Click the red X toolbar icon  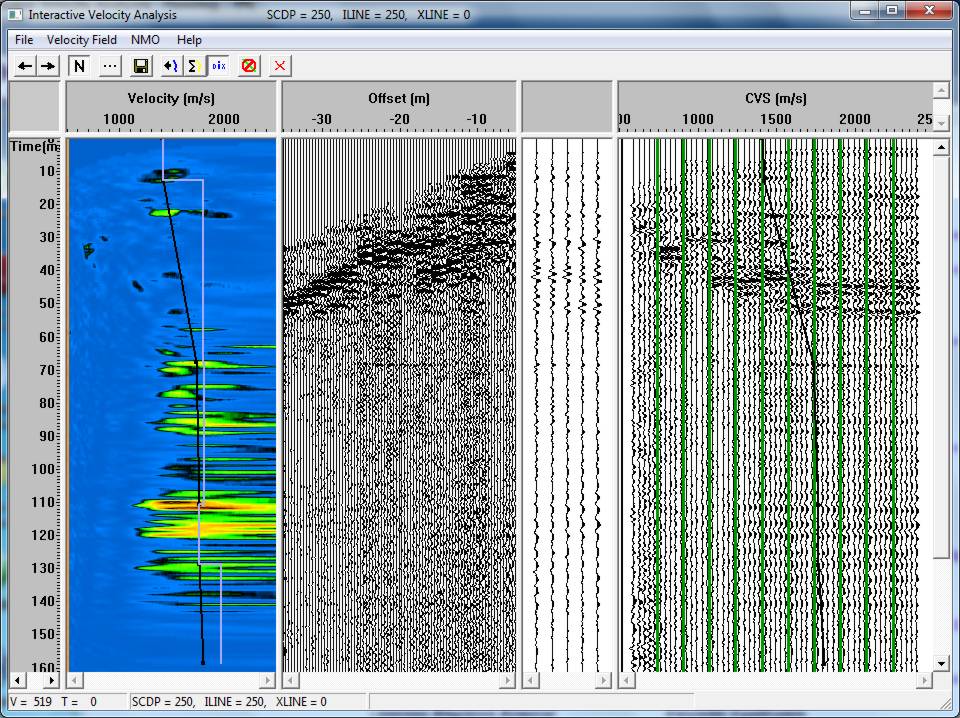tap(280, 66)
